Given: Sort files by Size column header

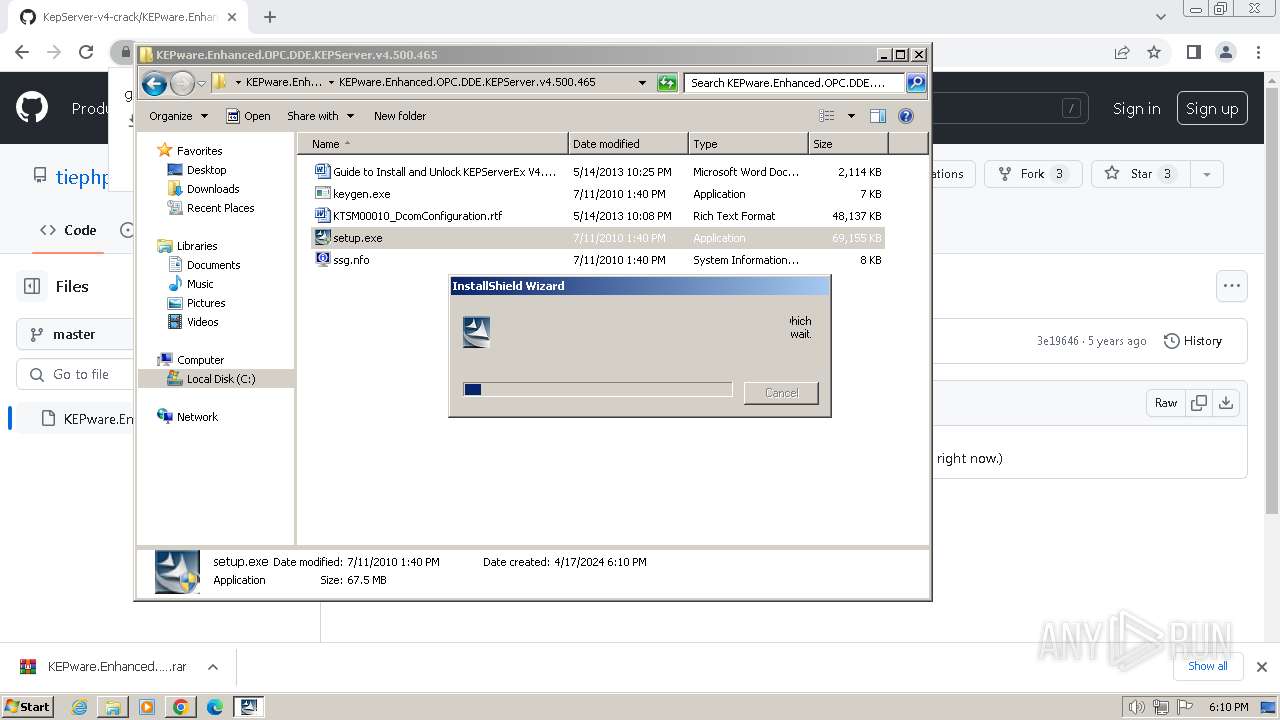Looking at the screenshot, I should [x=848, y=144].
